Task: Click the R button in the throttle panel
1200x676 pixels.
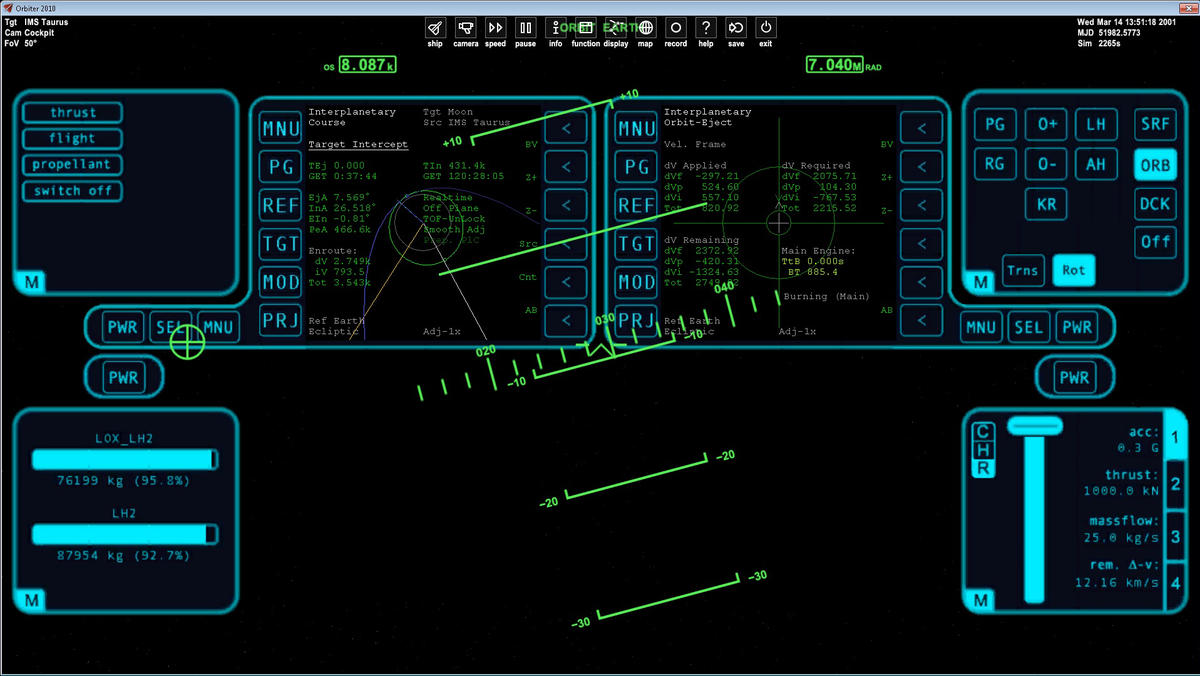Action: point(984,468)
